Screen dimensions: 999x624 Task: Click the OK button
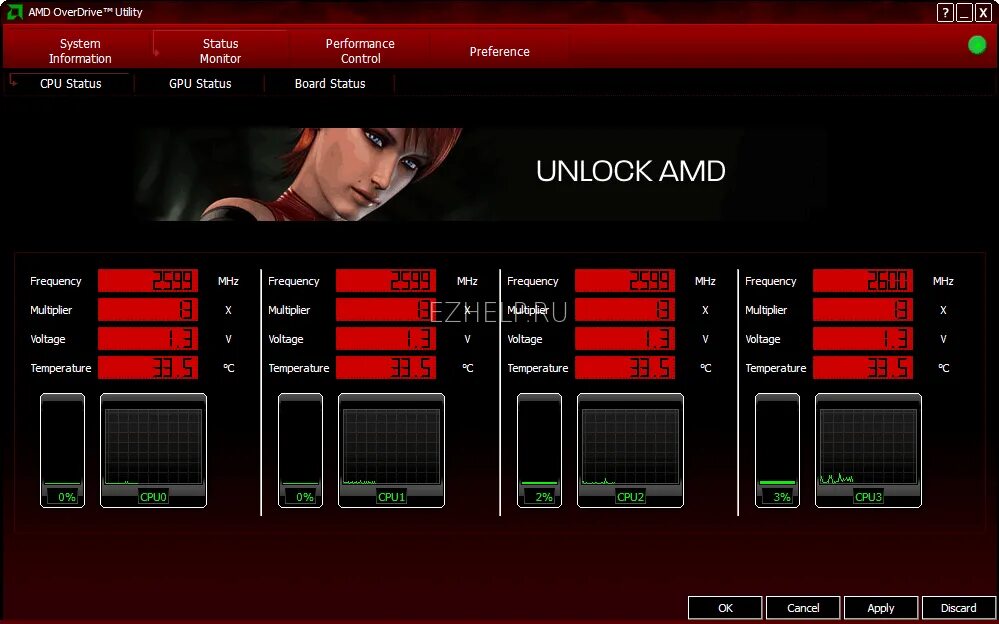[x=725, y=608]
